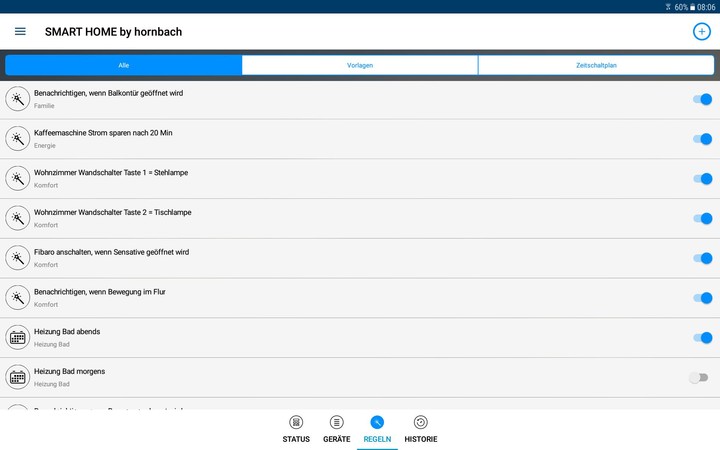
Task: Disable the Balkontür geöffnet notification rule
Action: pyautogui.click(x=703, y=99)
